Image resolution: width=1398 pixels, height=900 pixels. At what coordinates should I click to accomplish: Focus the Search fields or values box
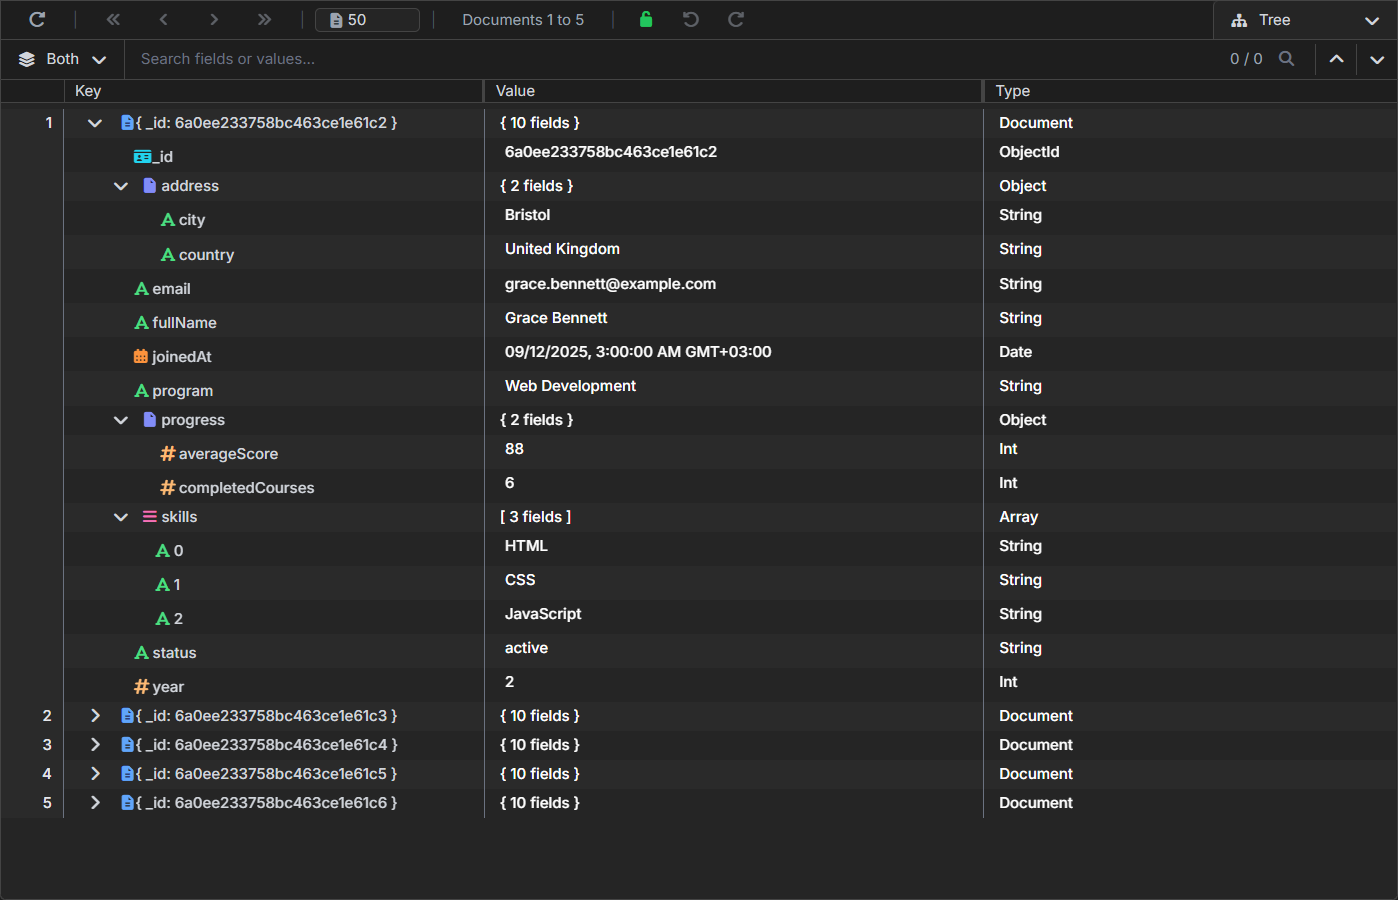coord(670,59)
